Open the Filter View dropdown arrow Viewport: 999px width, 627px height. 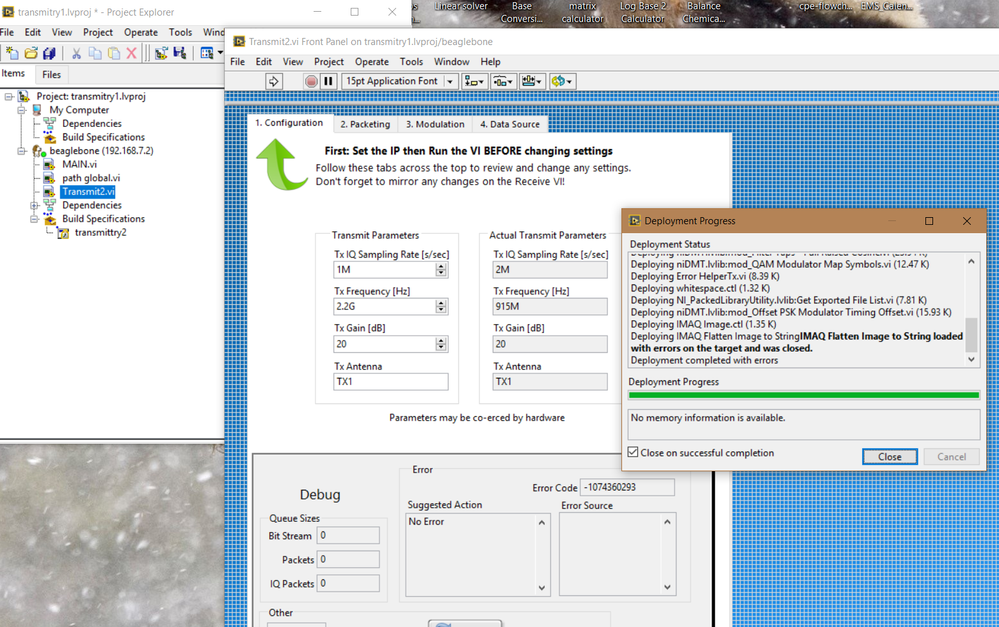tap(220, 53)
